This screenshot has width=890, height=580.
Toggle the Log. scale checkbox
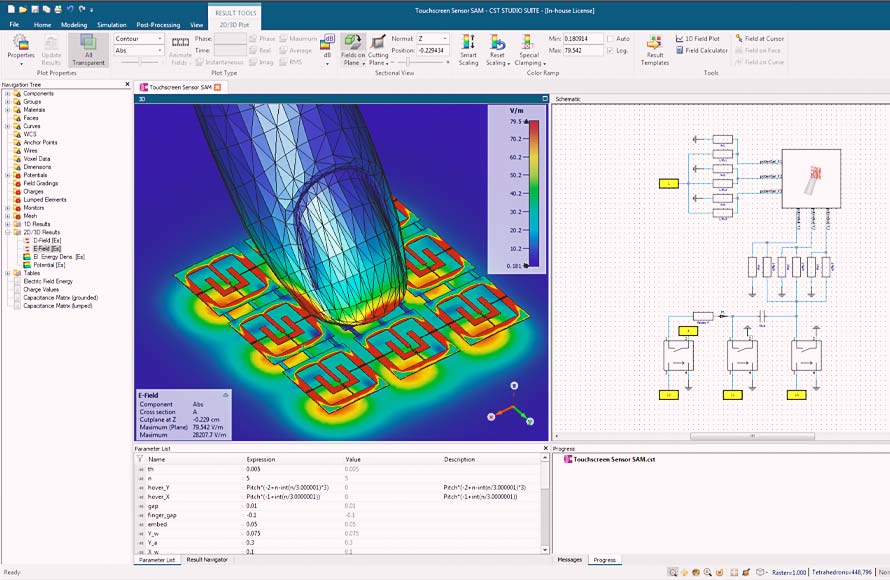pos(610,51)
